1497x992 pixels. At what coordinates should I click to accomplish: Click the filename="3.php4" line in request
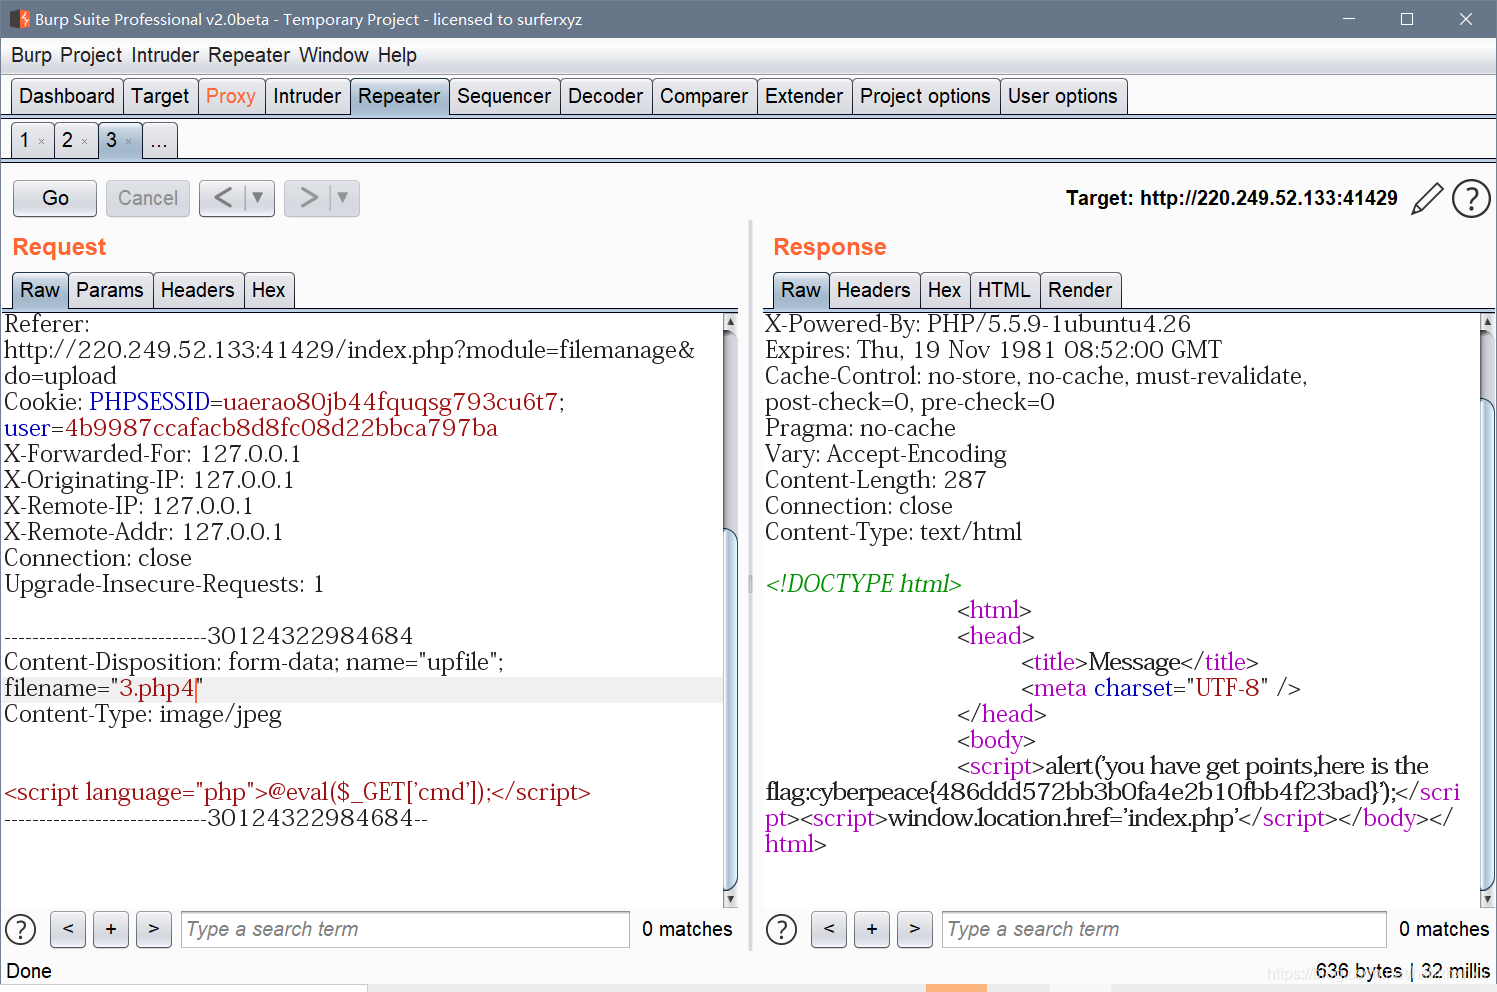coord(104,688)
